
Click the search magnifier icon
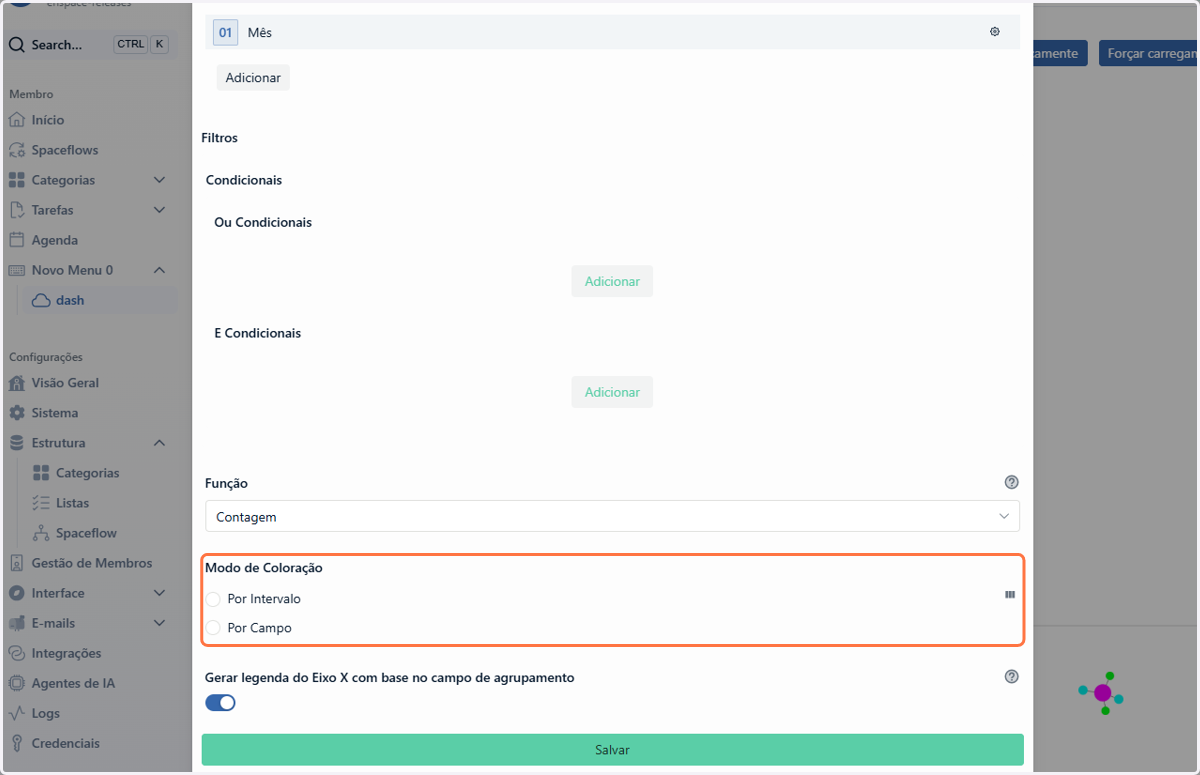17,45
